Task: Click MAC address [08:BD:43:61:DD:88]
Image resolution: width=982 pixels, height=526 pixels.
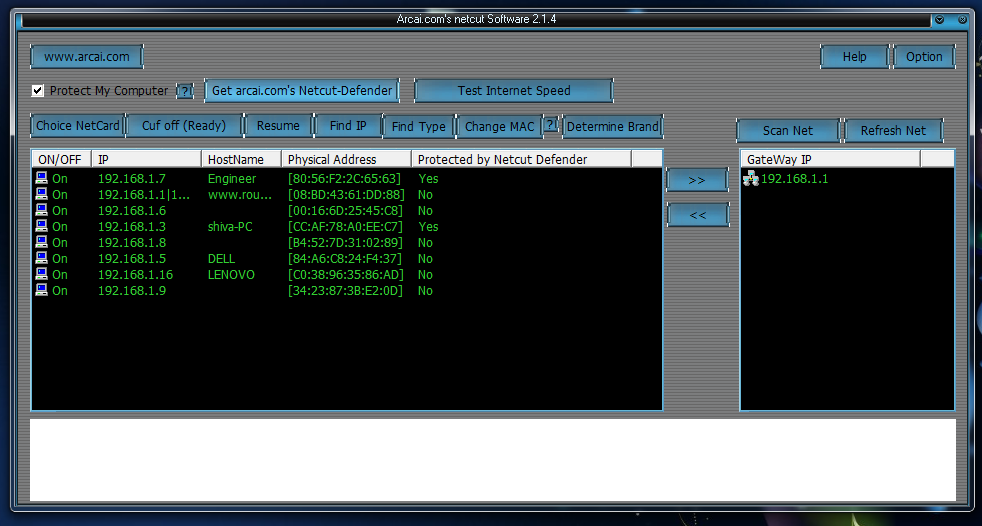Action: (346, 195)
